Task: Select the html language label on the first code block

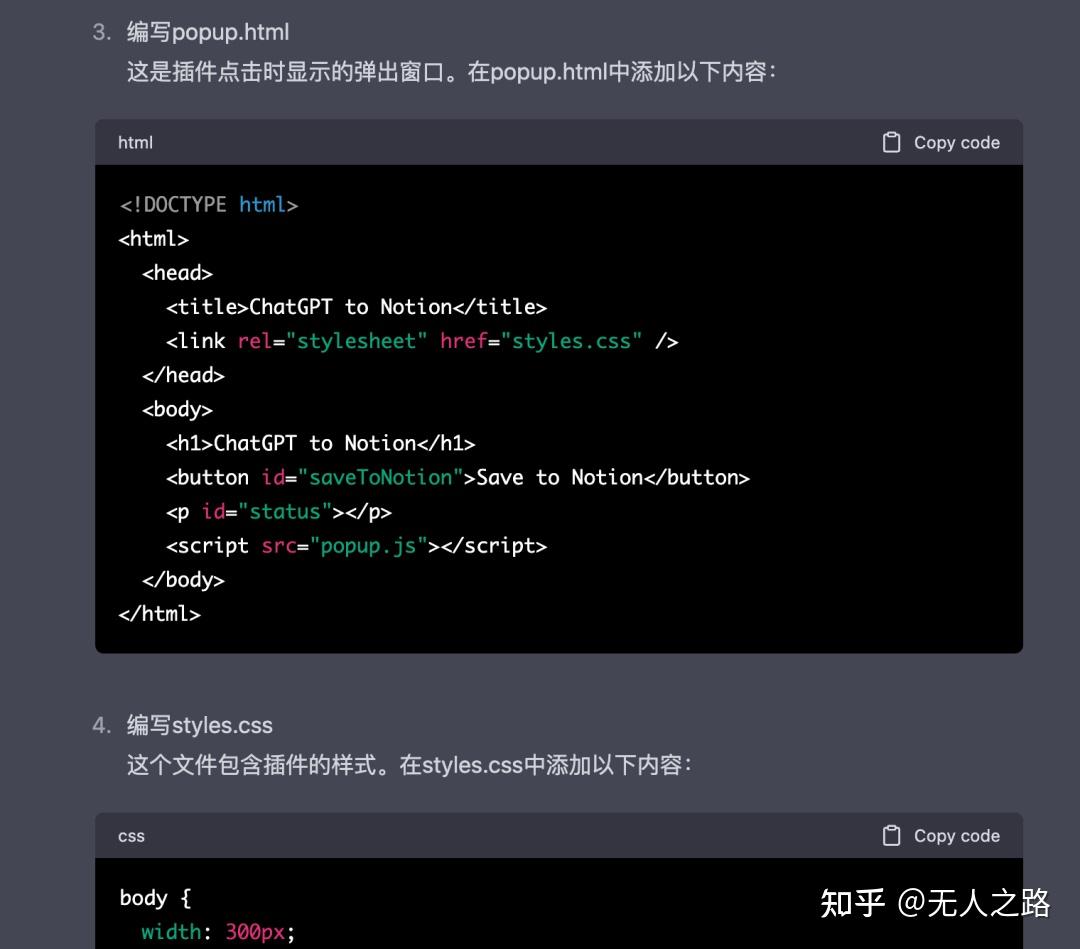Action: pos(134,142)
